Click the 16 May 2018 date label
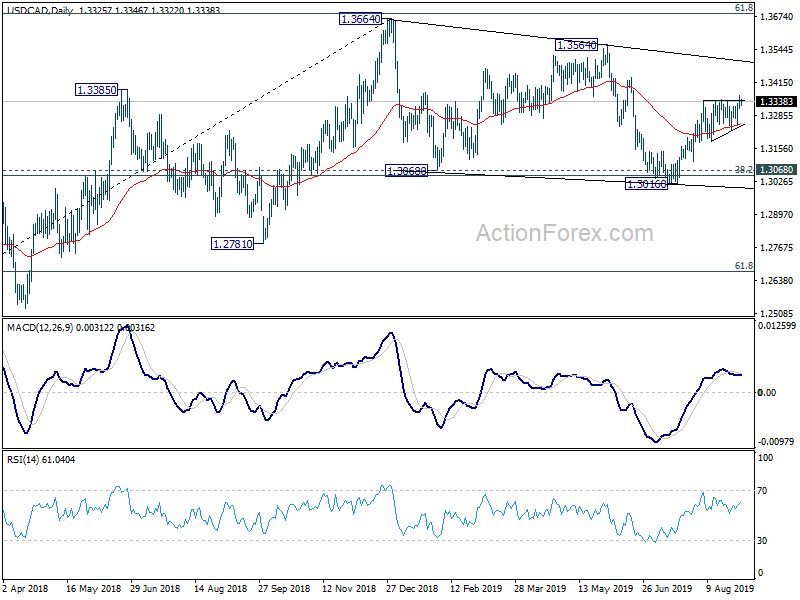Screen dimensions: 800x600 [93, 588]
